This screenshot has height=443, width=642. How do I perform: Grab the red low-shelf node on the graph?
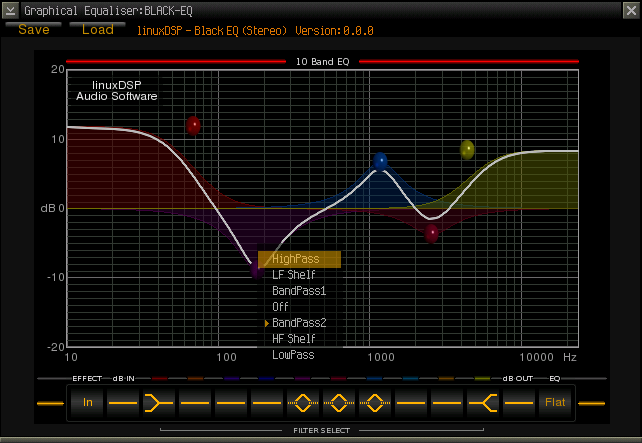(x=193, y=125)
